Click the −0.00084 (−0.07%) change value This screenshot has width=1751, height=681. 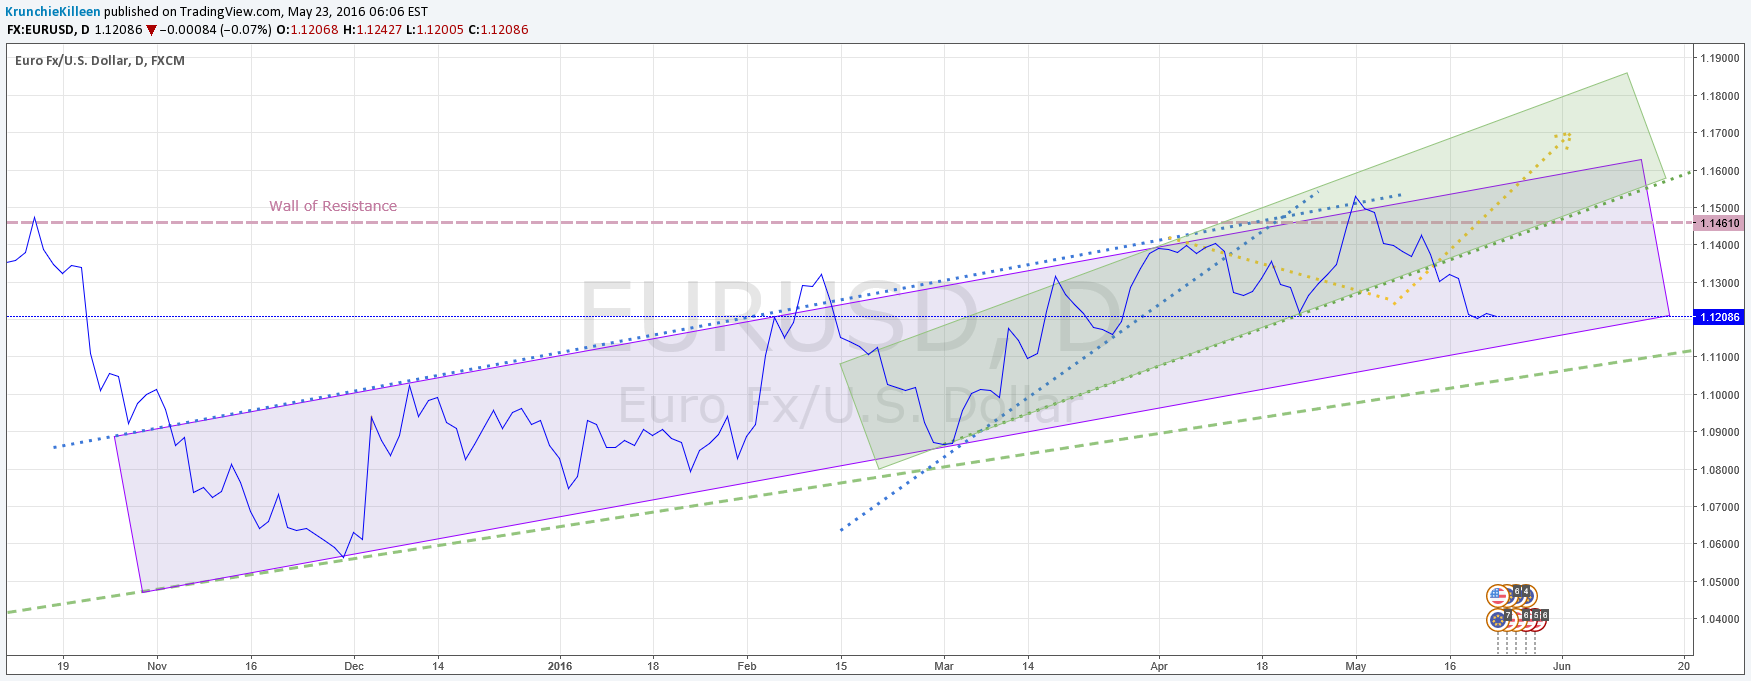pyautogui.click(x=216, y=30)
